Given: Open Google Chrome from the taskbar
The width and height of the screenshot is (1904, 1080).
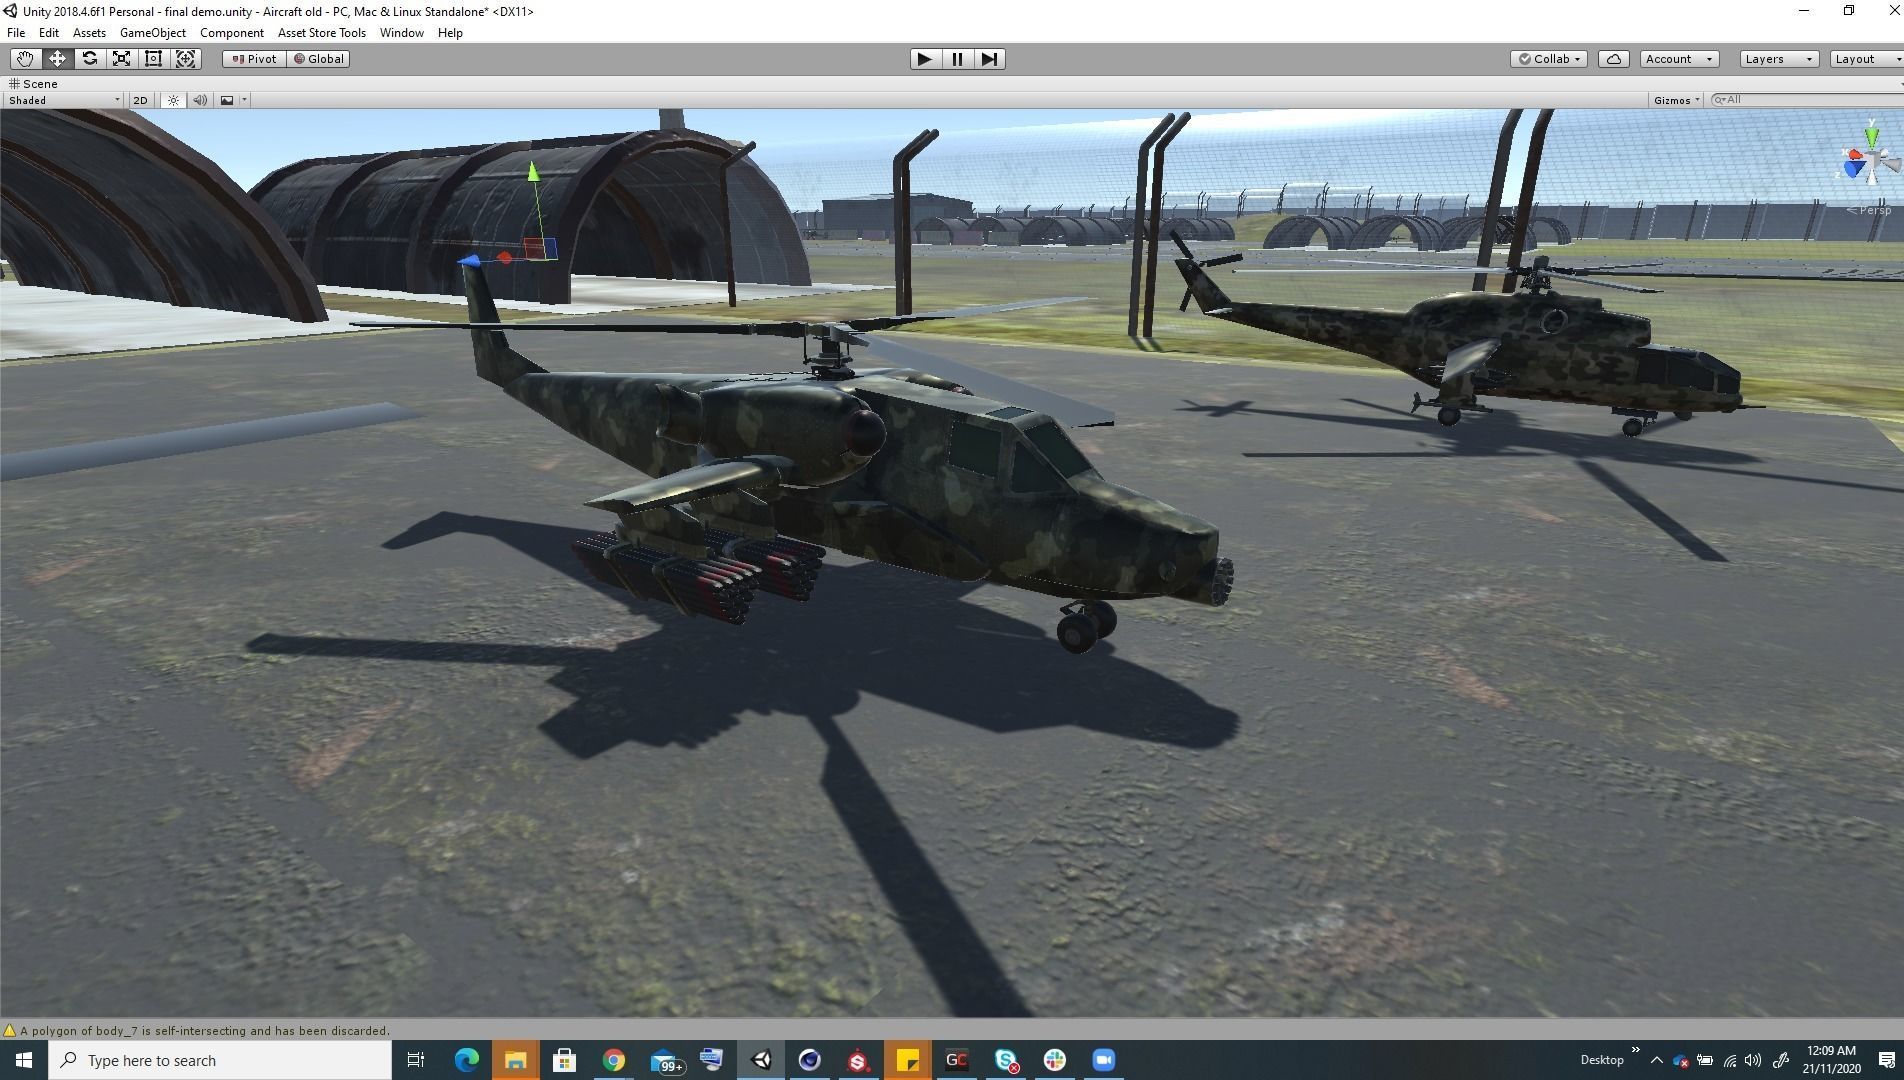Looking at the screenshot, I should [614, 1060].
